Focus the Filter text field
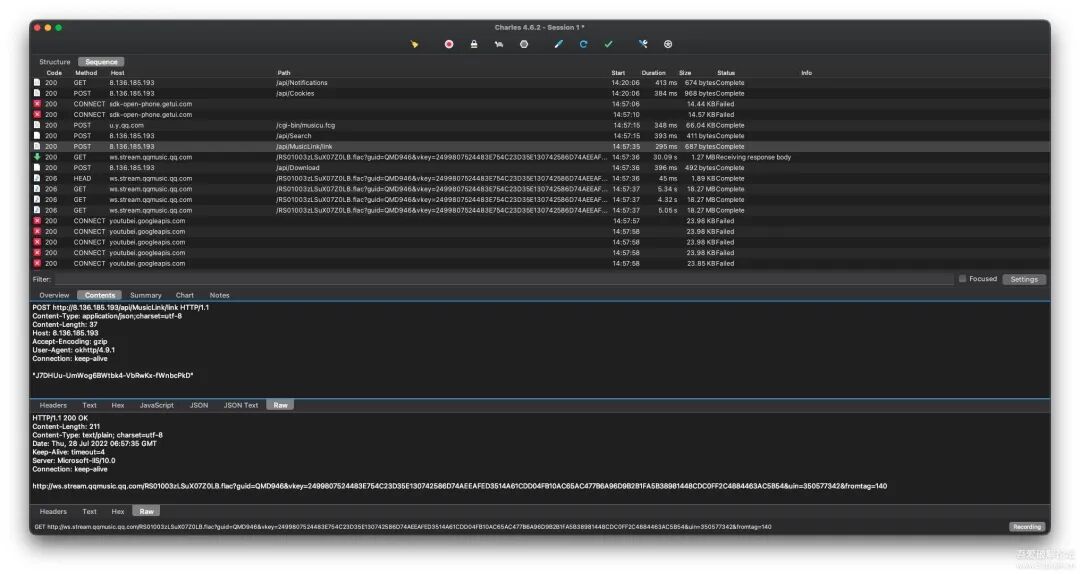 [x=503, y=279]
